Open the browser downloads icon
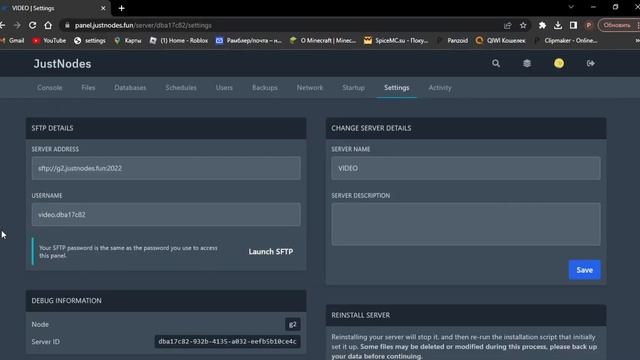This screenshot has height=360, width=640. pos(558,25)
